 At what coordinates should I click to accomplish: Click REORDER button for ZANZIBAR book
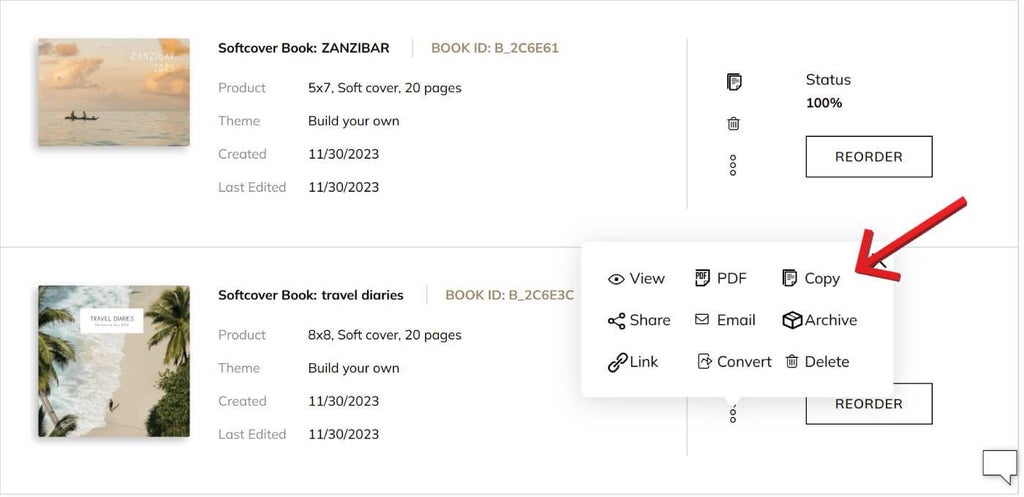click(x=868, y=157)
